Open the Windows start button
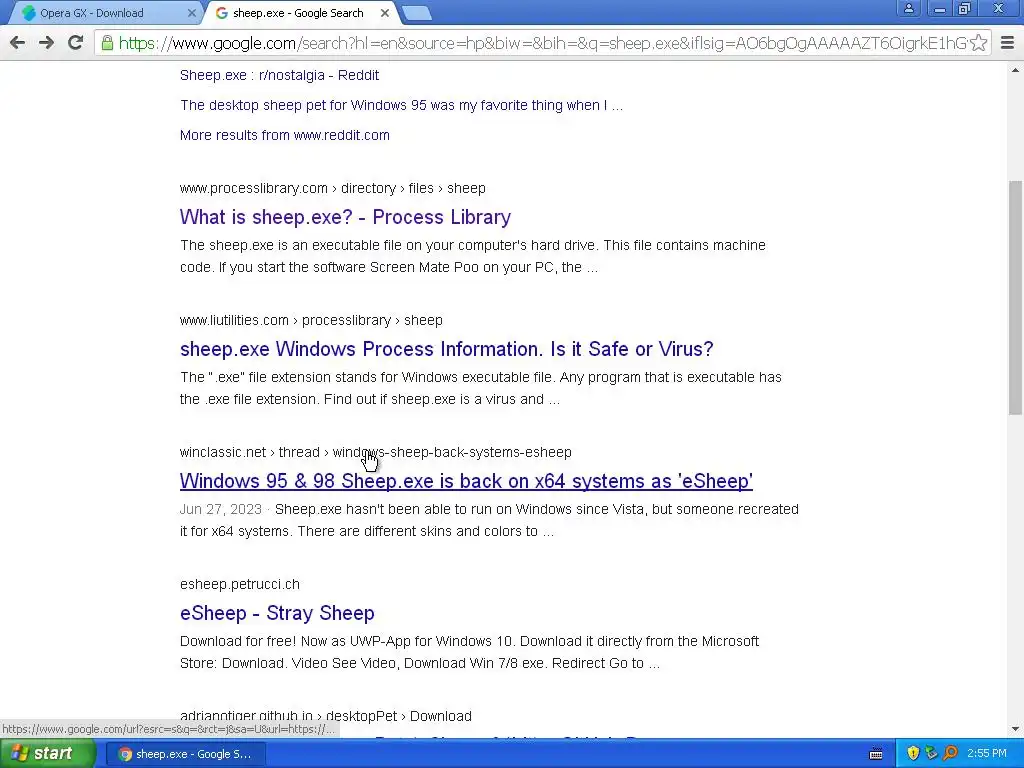Image resolution: width=1024 pixels, height=768 pixels. pos(48,754)
